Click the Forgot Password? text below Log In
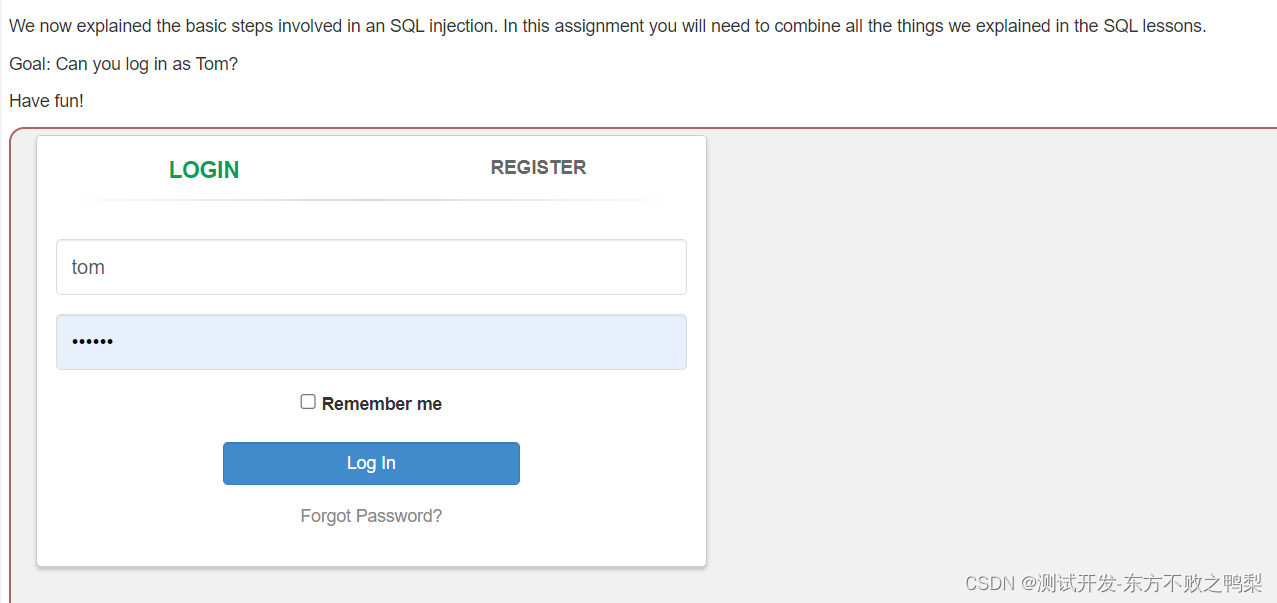Image resolution: width=1277 pixels, height=603 pixels. (371, 515)
